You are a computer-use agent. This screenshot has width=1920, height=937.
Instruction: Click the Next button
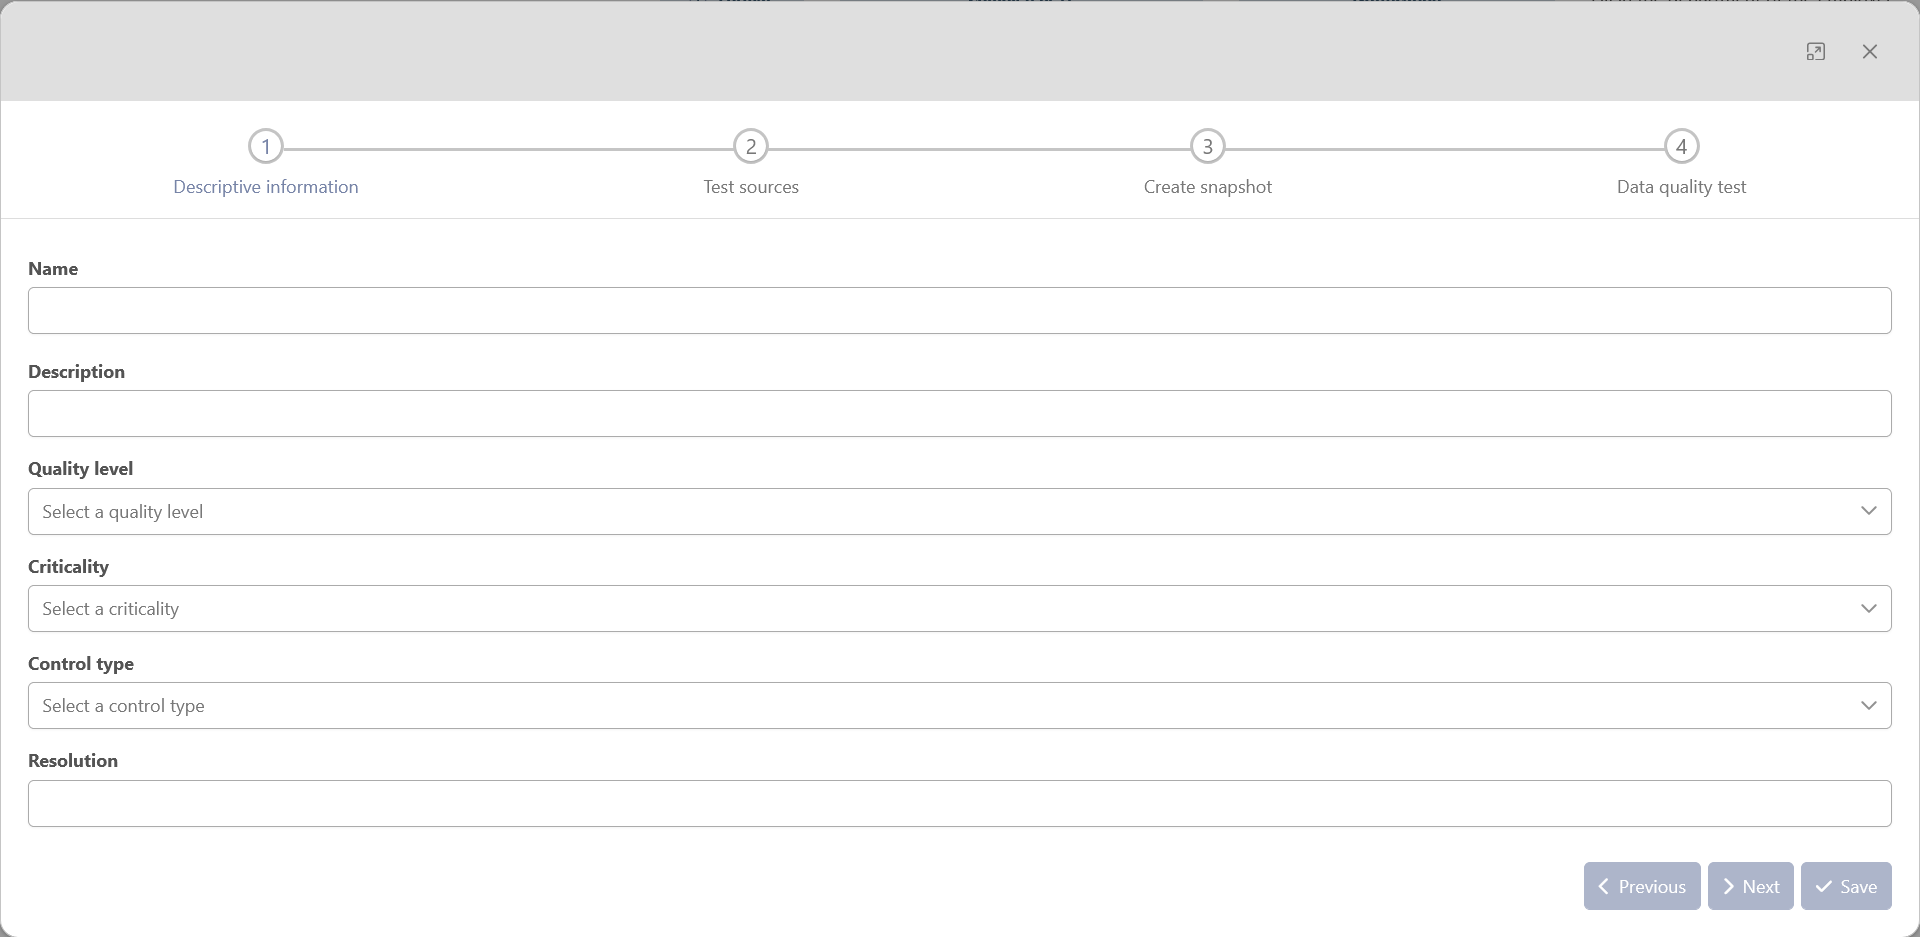1751,887
